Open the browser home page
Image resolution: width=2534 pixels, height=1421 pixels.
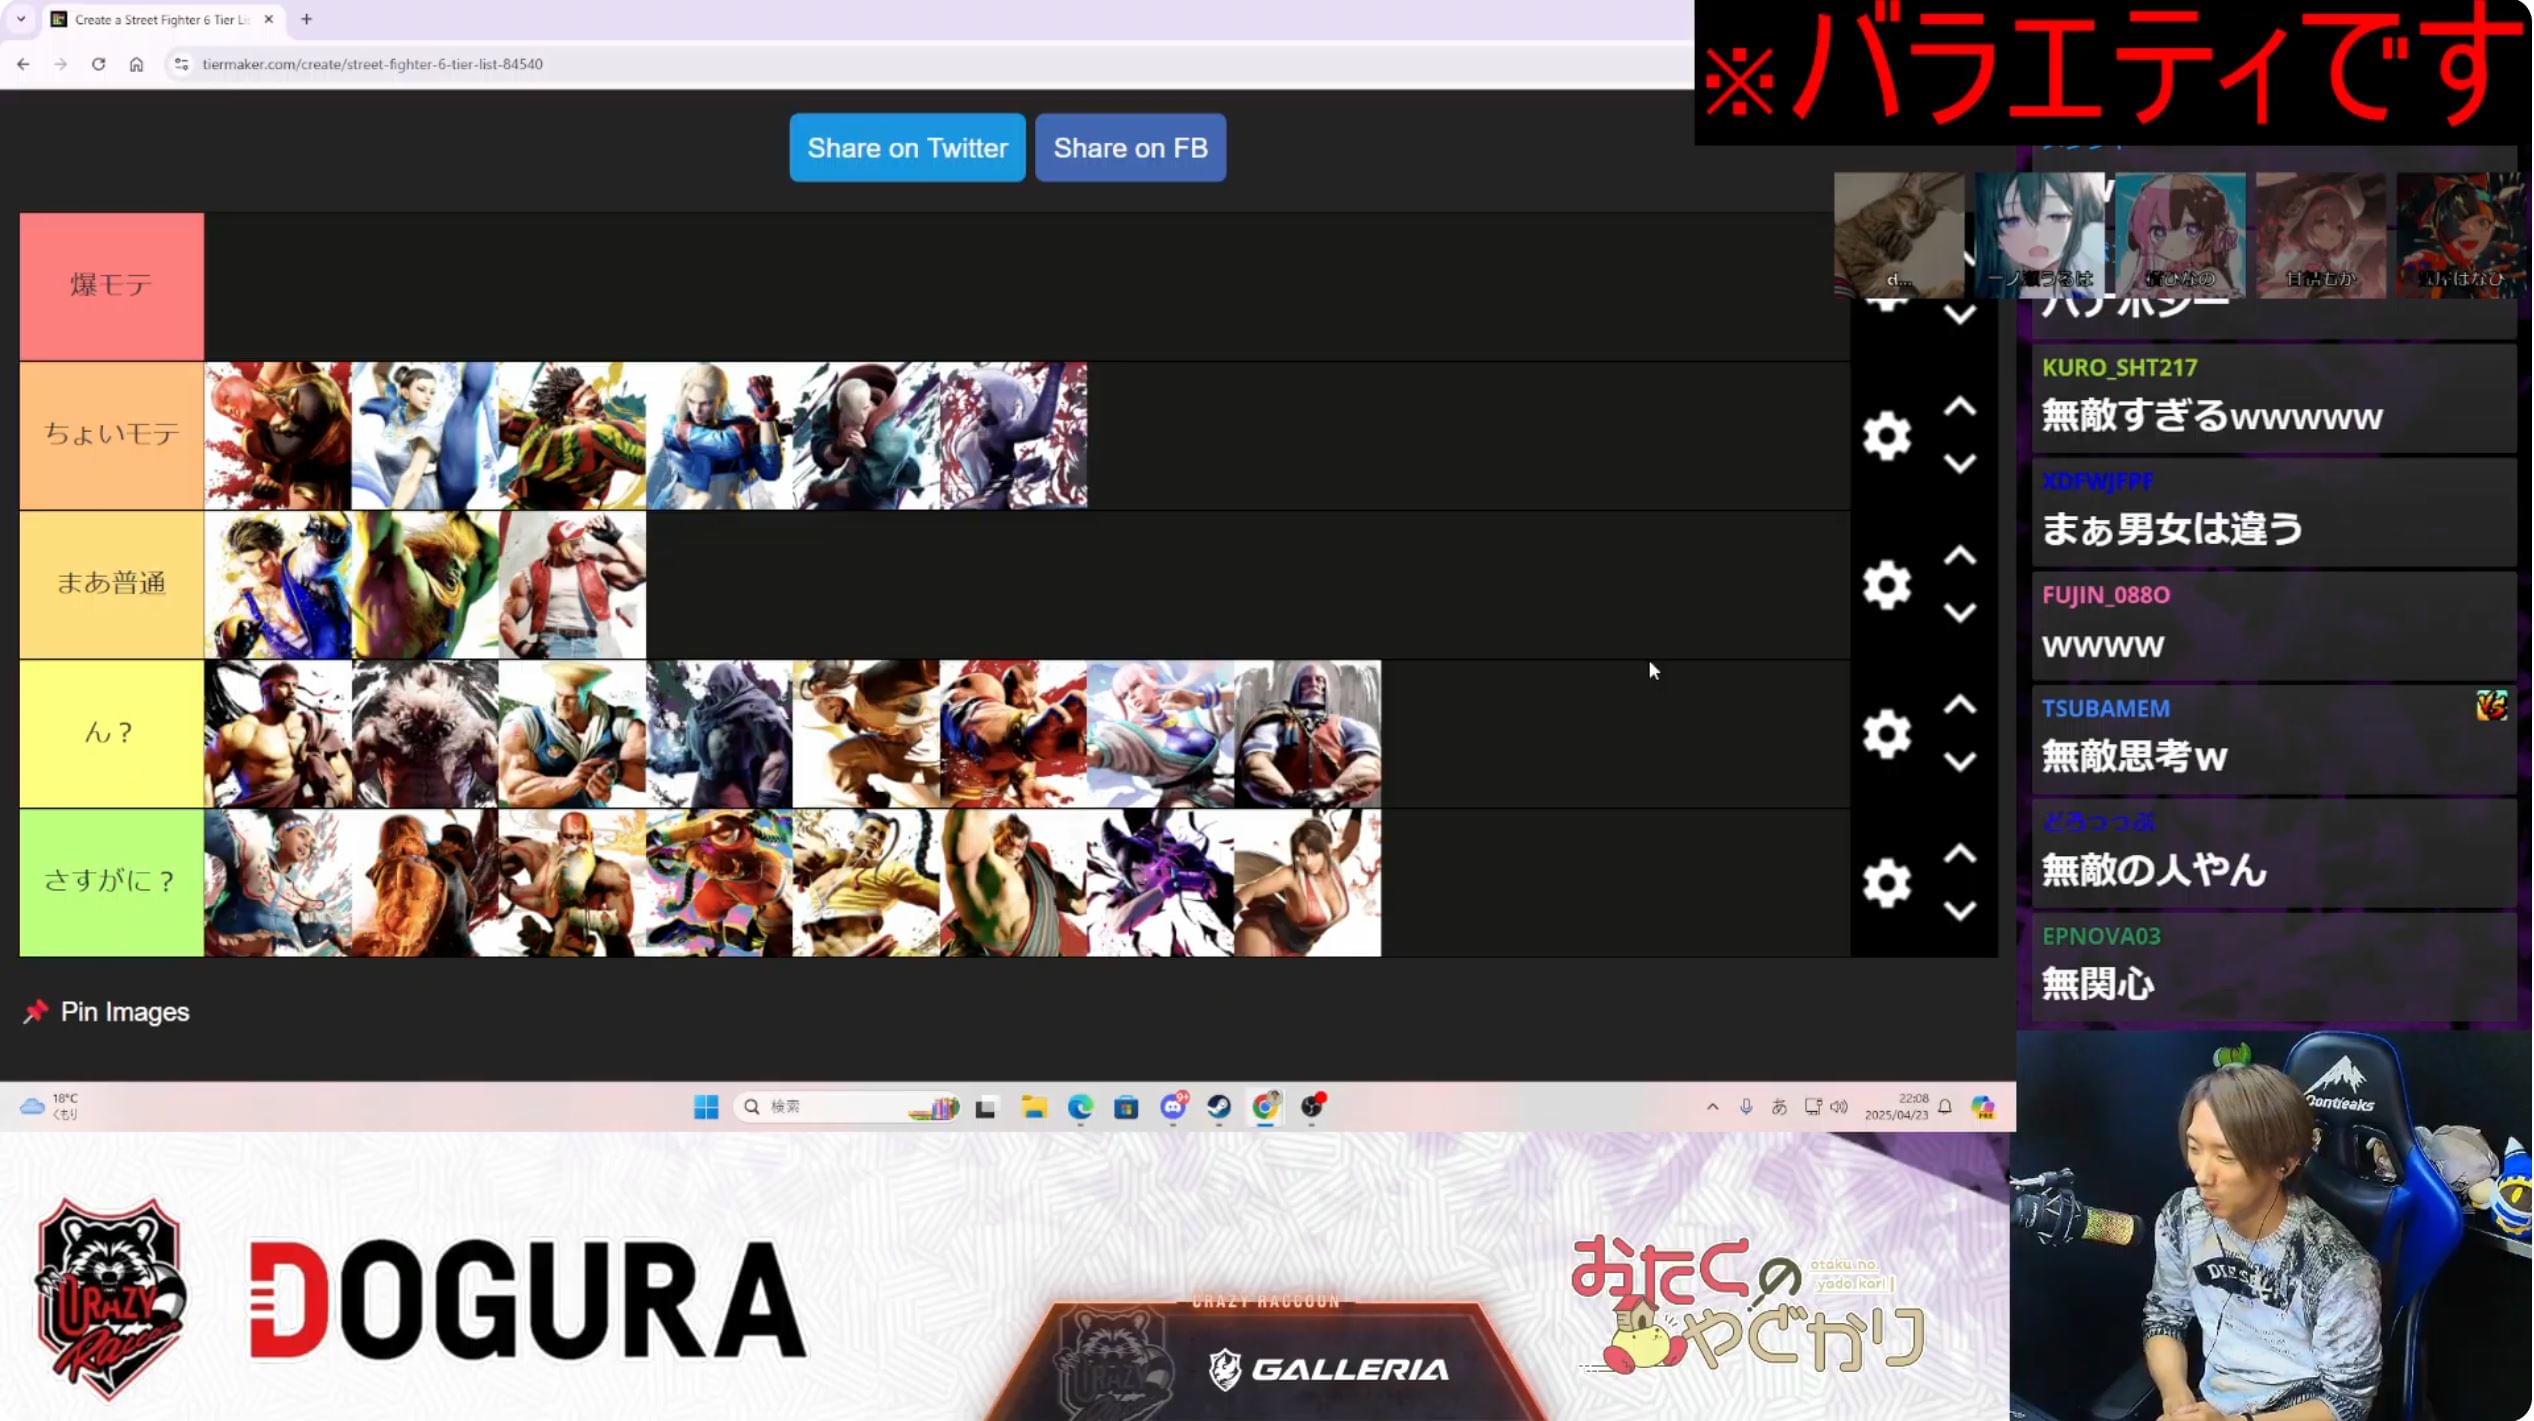tap(136, 64)
